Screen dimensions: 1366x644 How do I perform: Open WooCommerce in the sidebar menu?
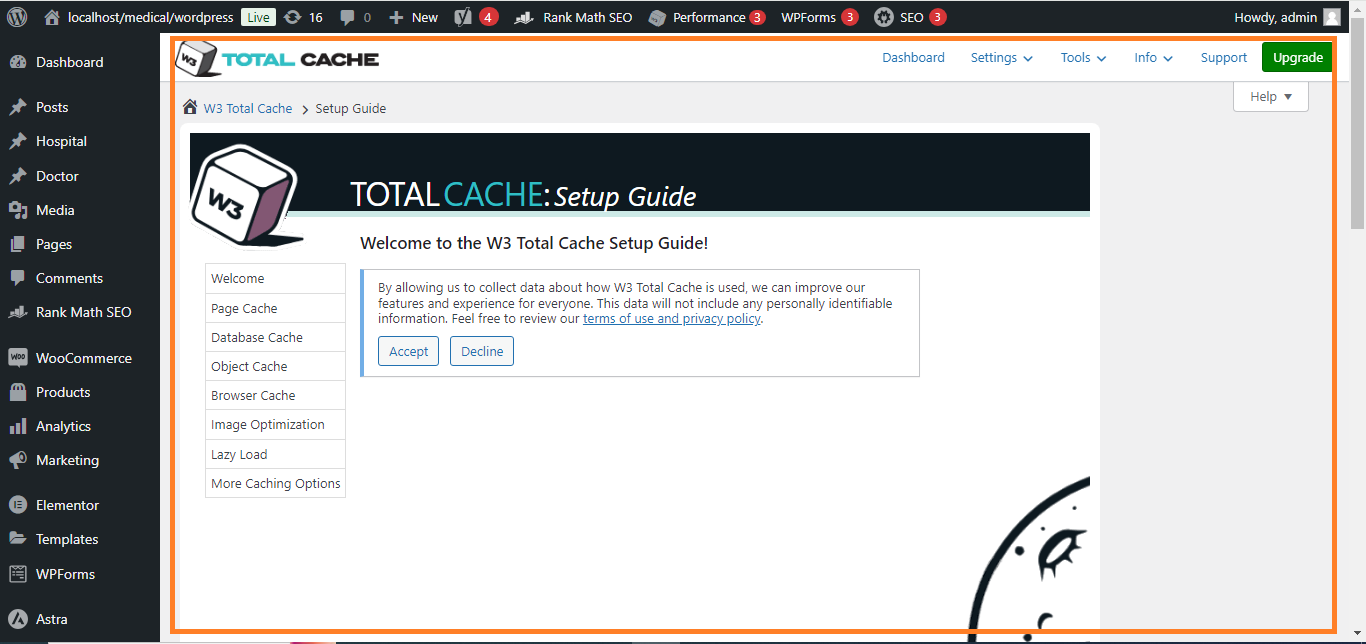point(83,358)
